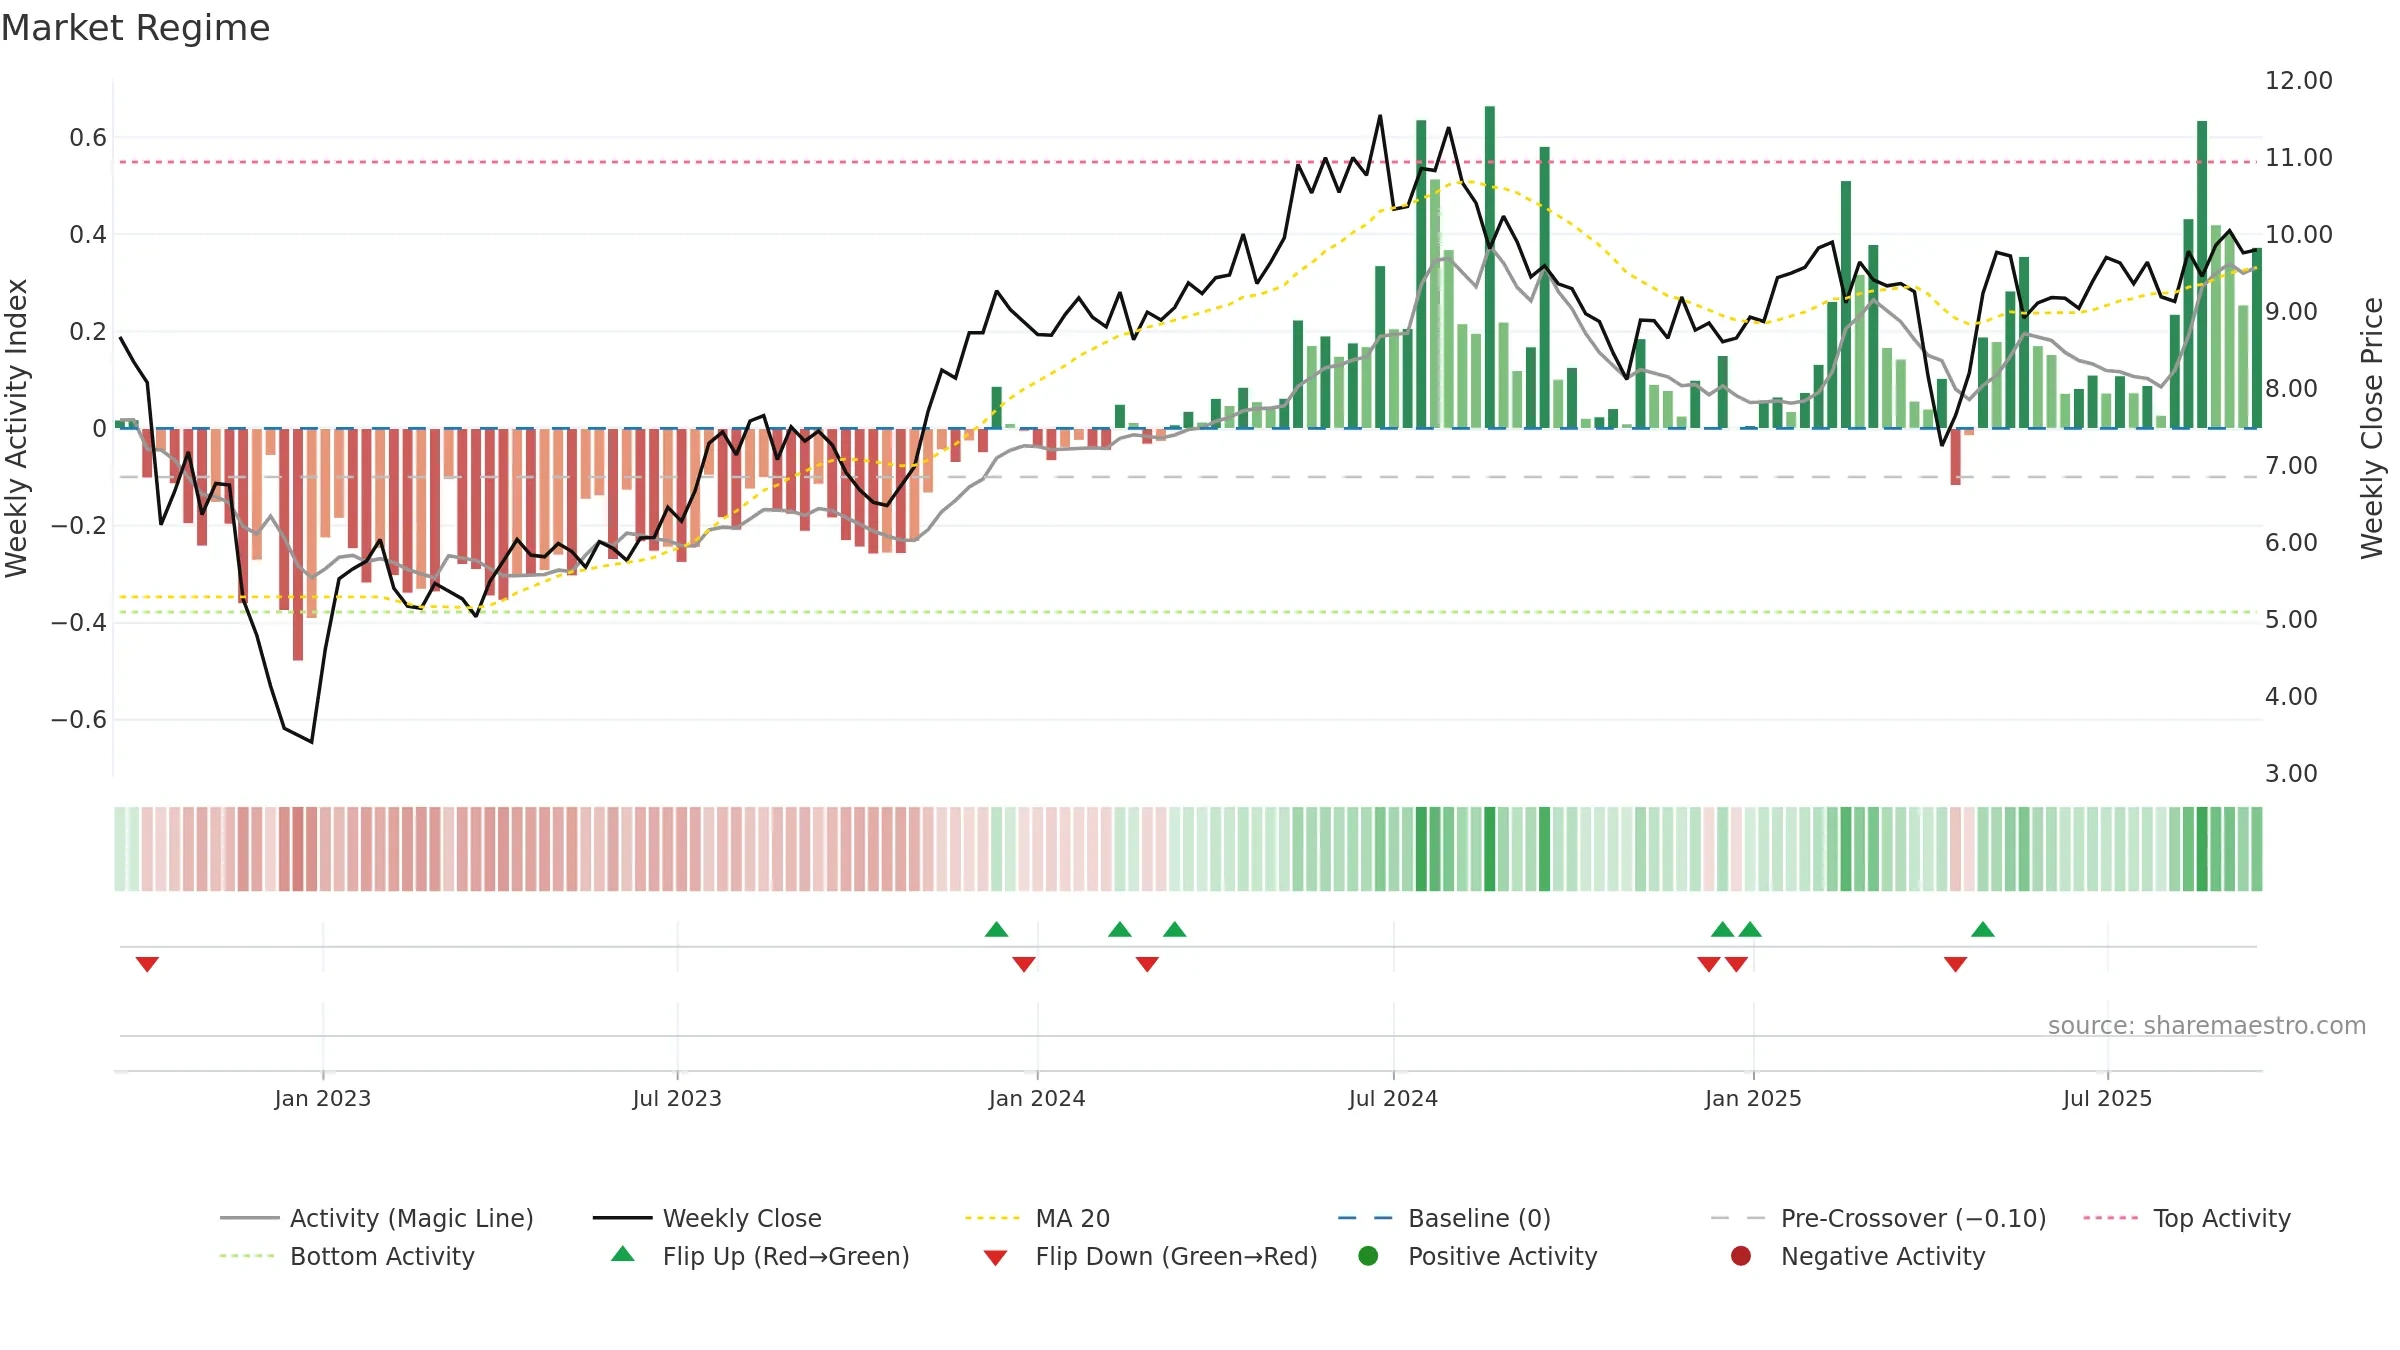Viewport: 2400px width, 1350px height.
Task: Select the last flip-down marker before Jul 2025
Action: click(x=1956, y=964)
